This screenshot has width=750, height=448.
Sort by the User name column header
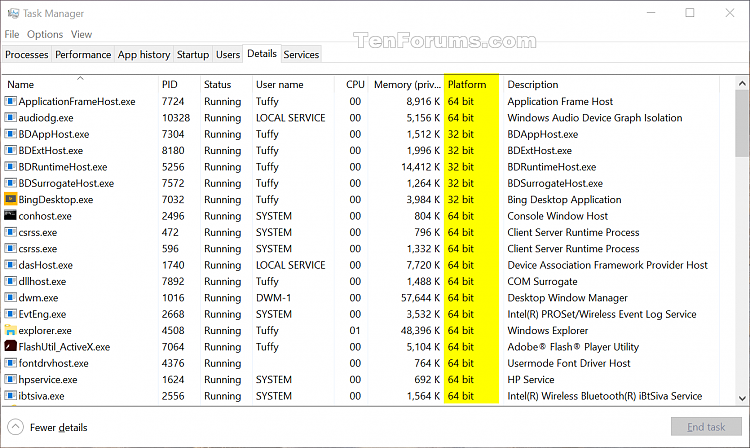293,84
